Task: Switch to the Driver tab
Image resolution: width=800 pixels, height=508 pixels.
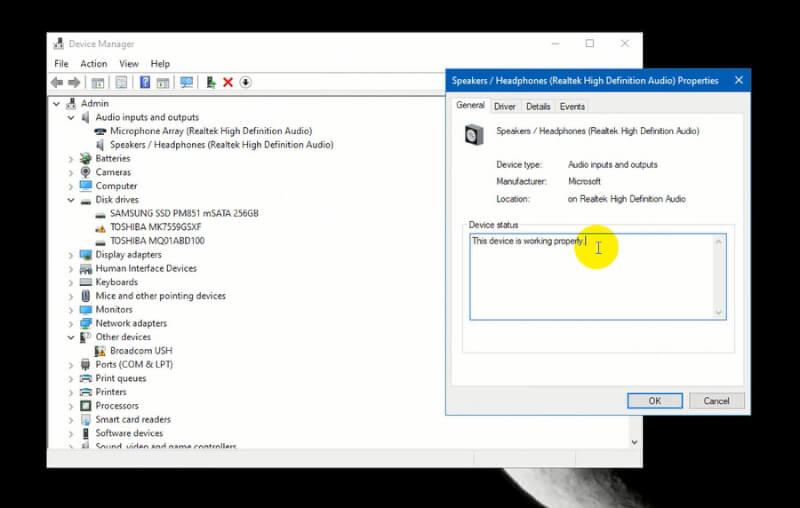Action: [x=505, y=106]
